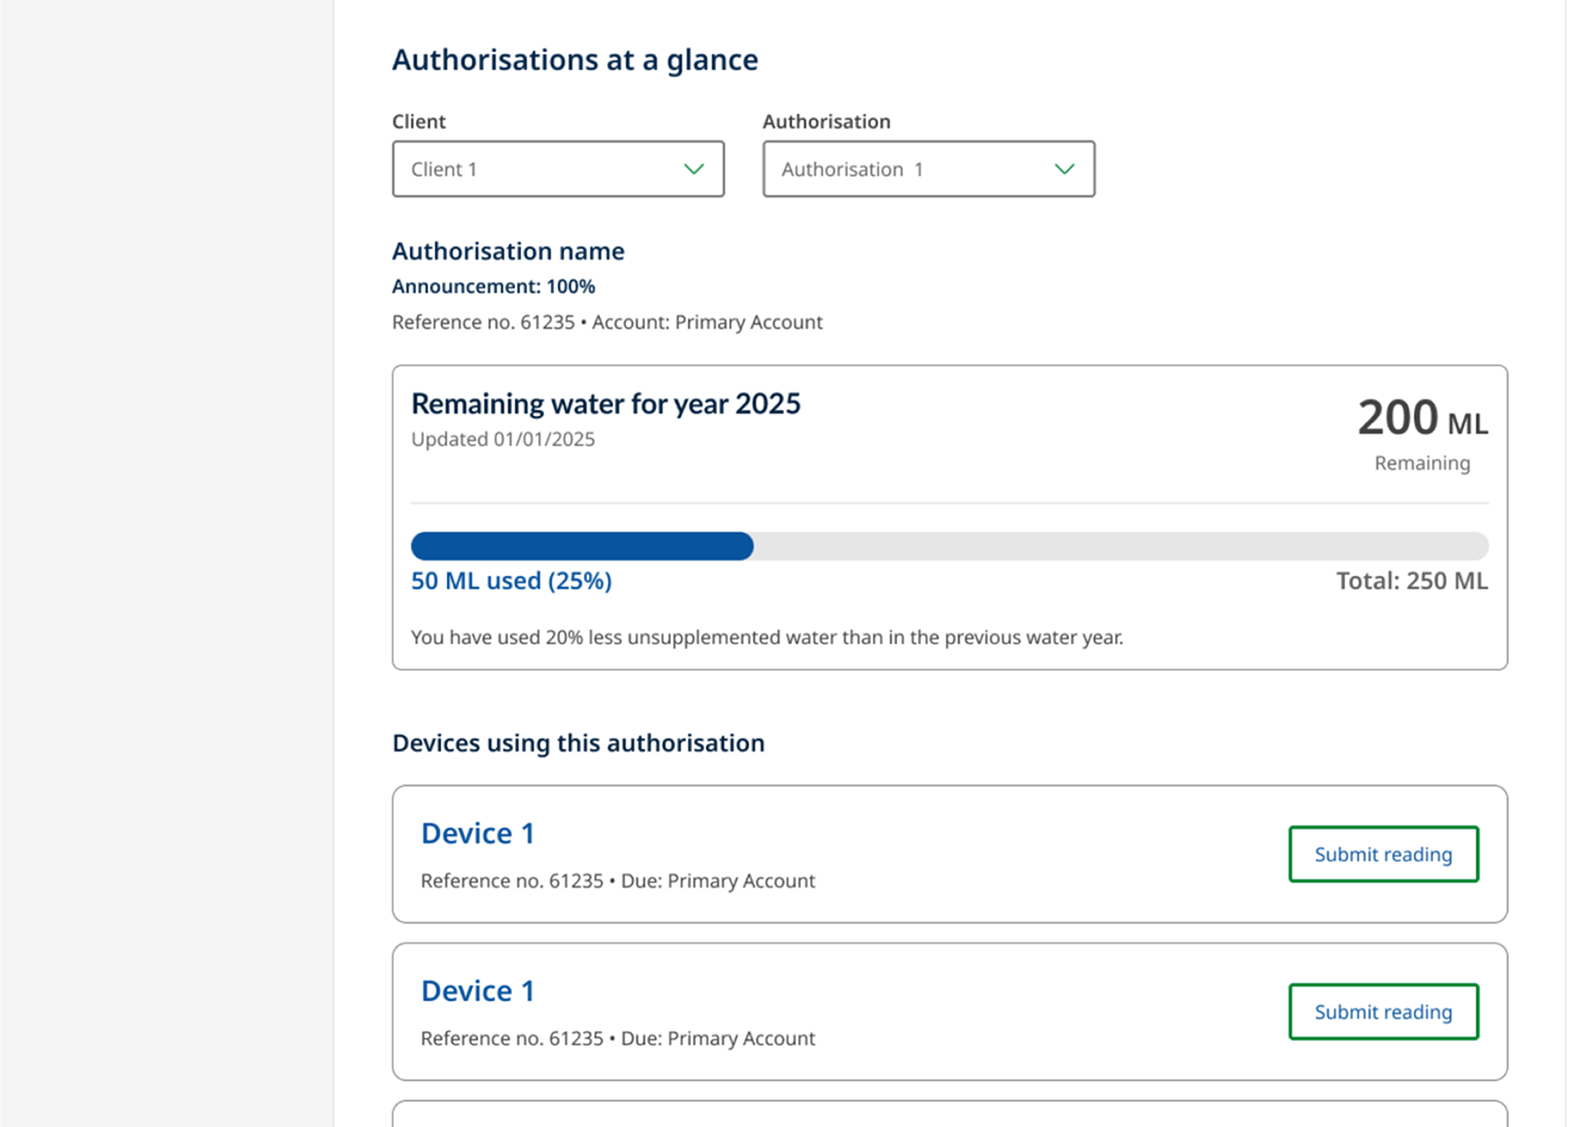Click the 'Announcement: 100%' text
The width and height of the screenshot is (1570, 1127).
494,287
